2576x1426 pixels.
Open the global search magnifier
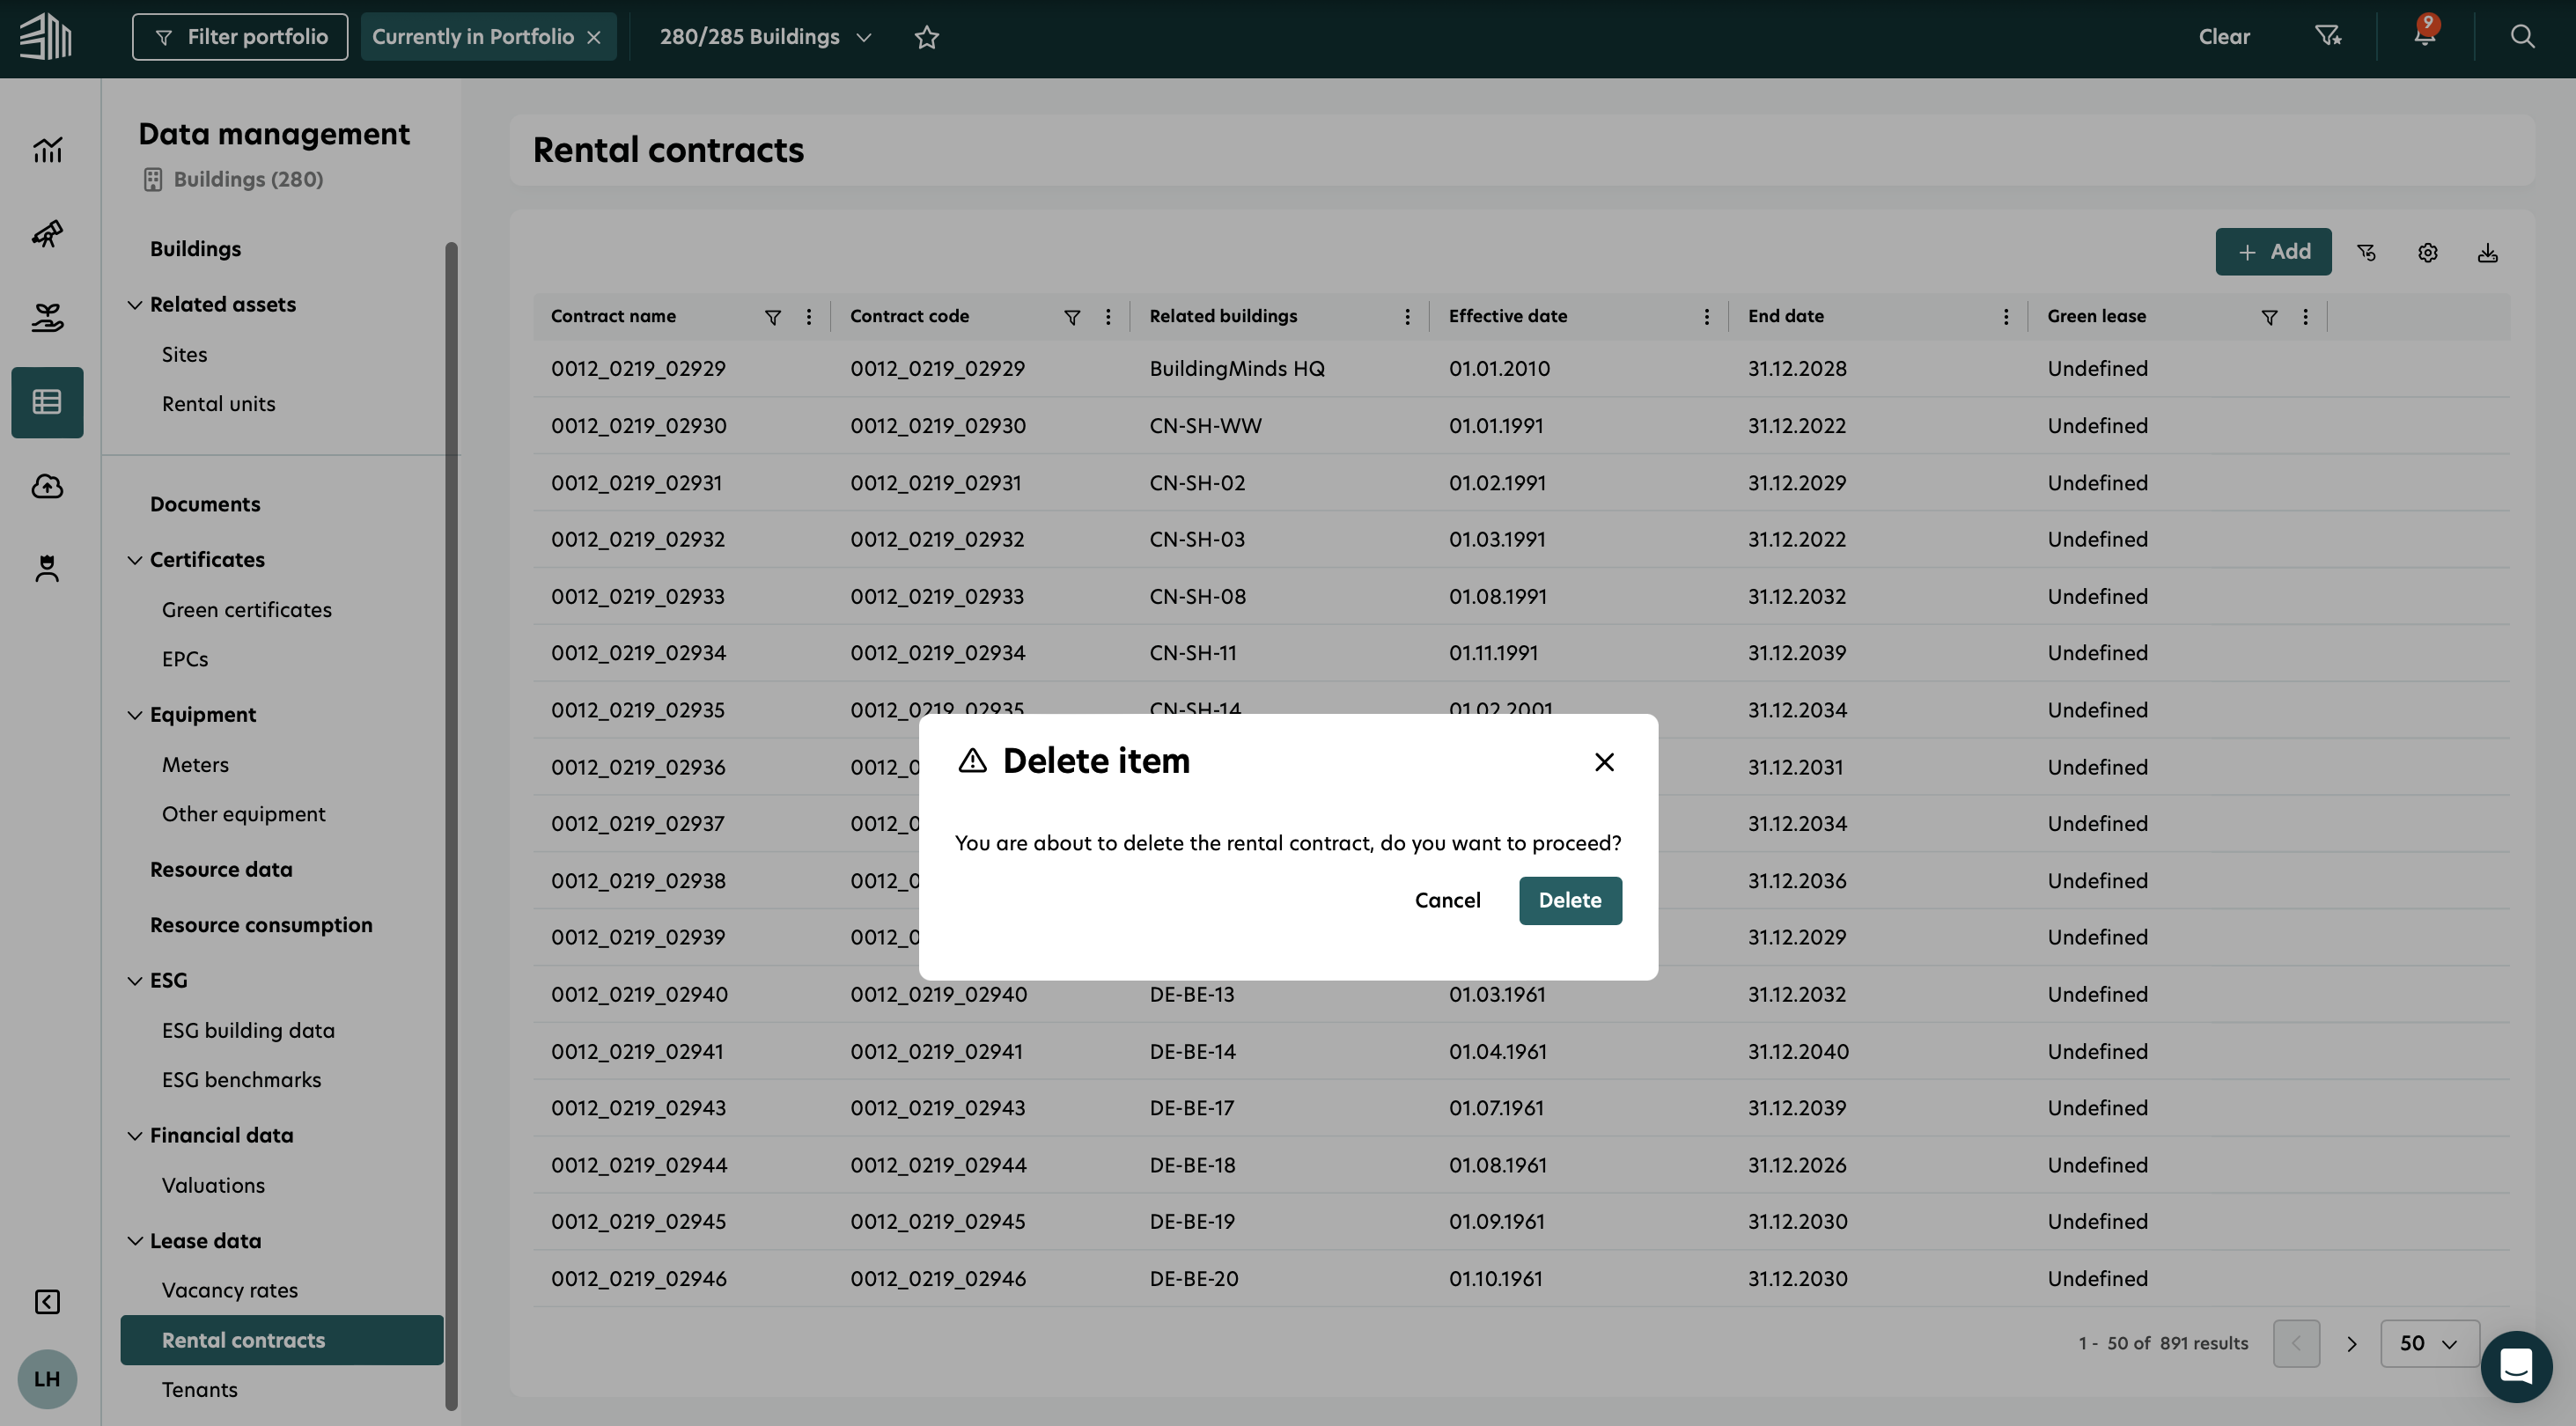[2522, 36]
